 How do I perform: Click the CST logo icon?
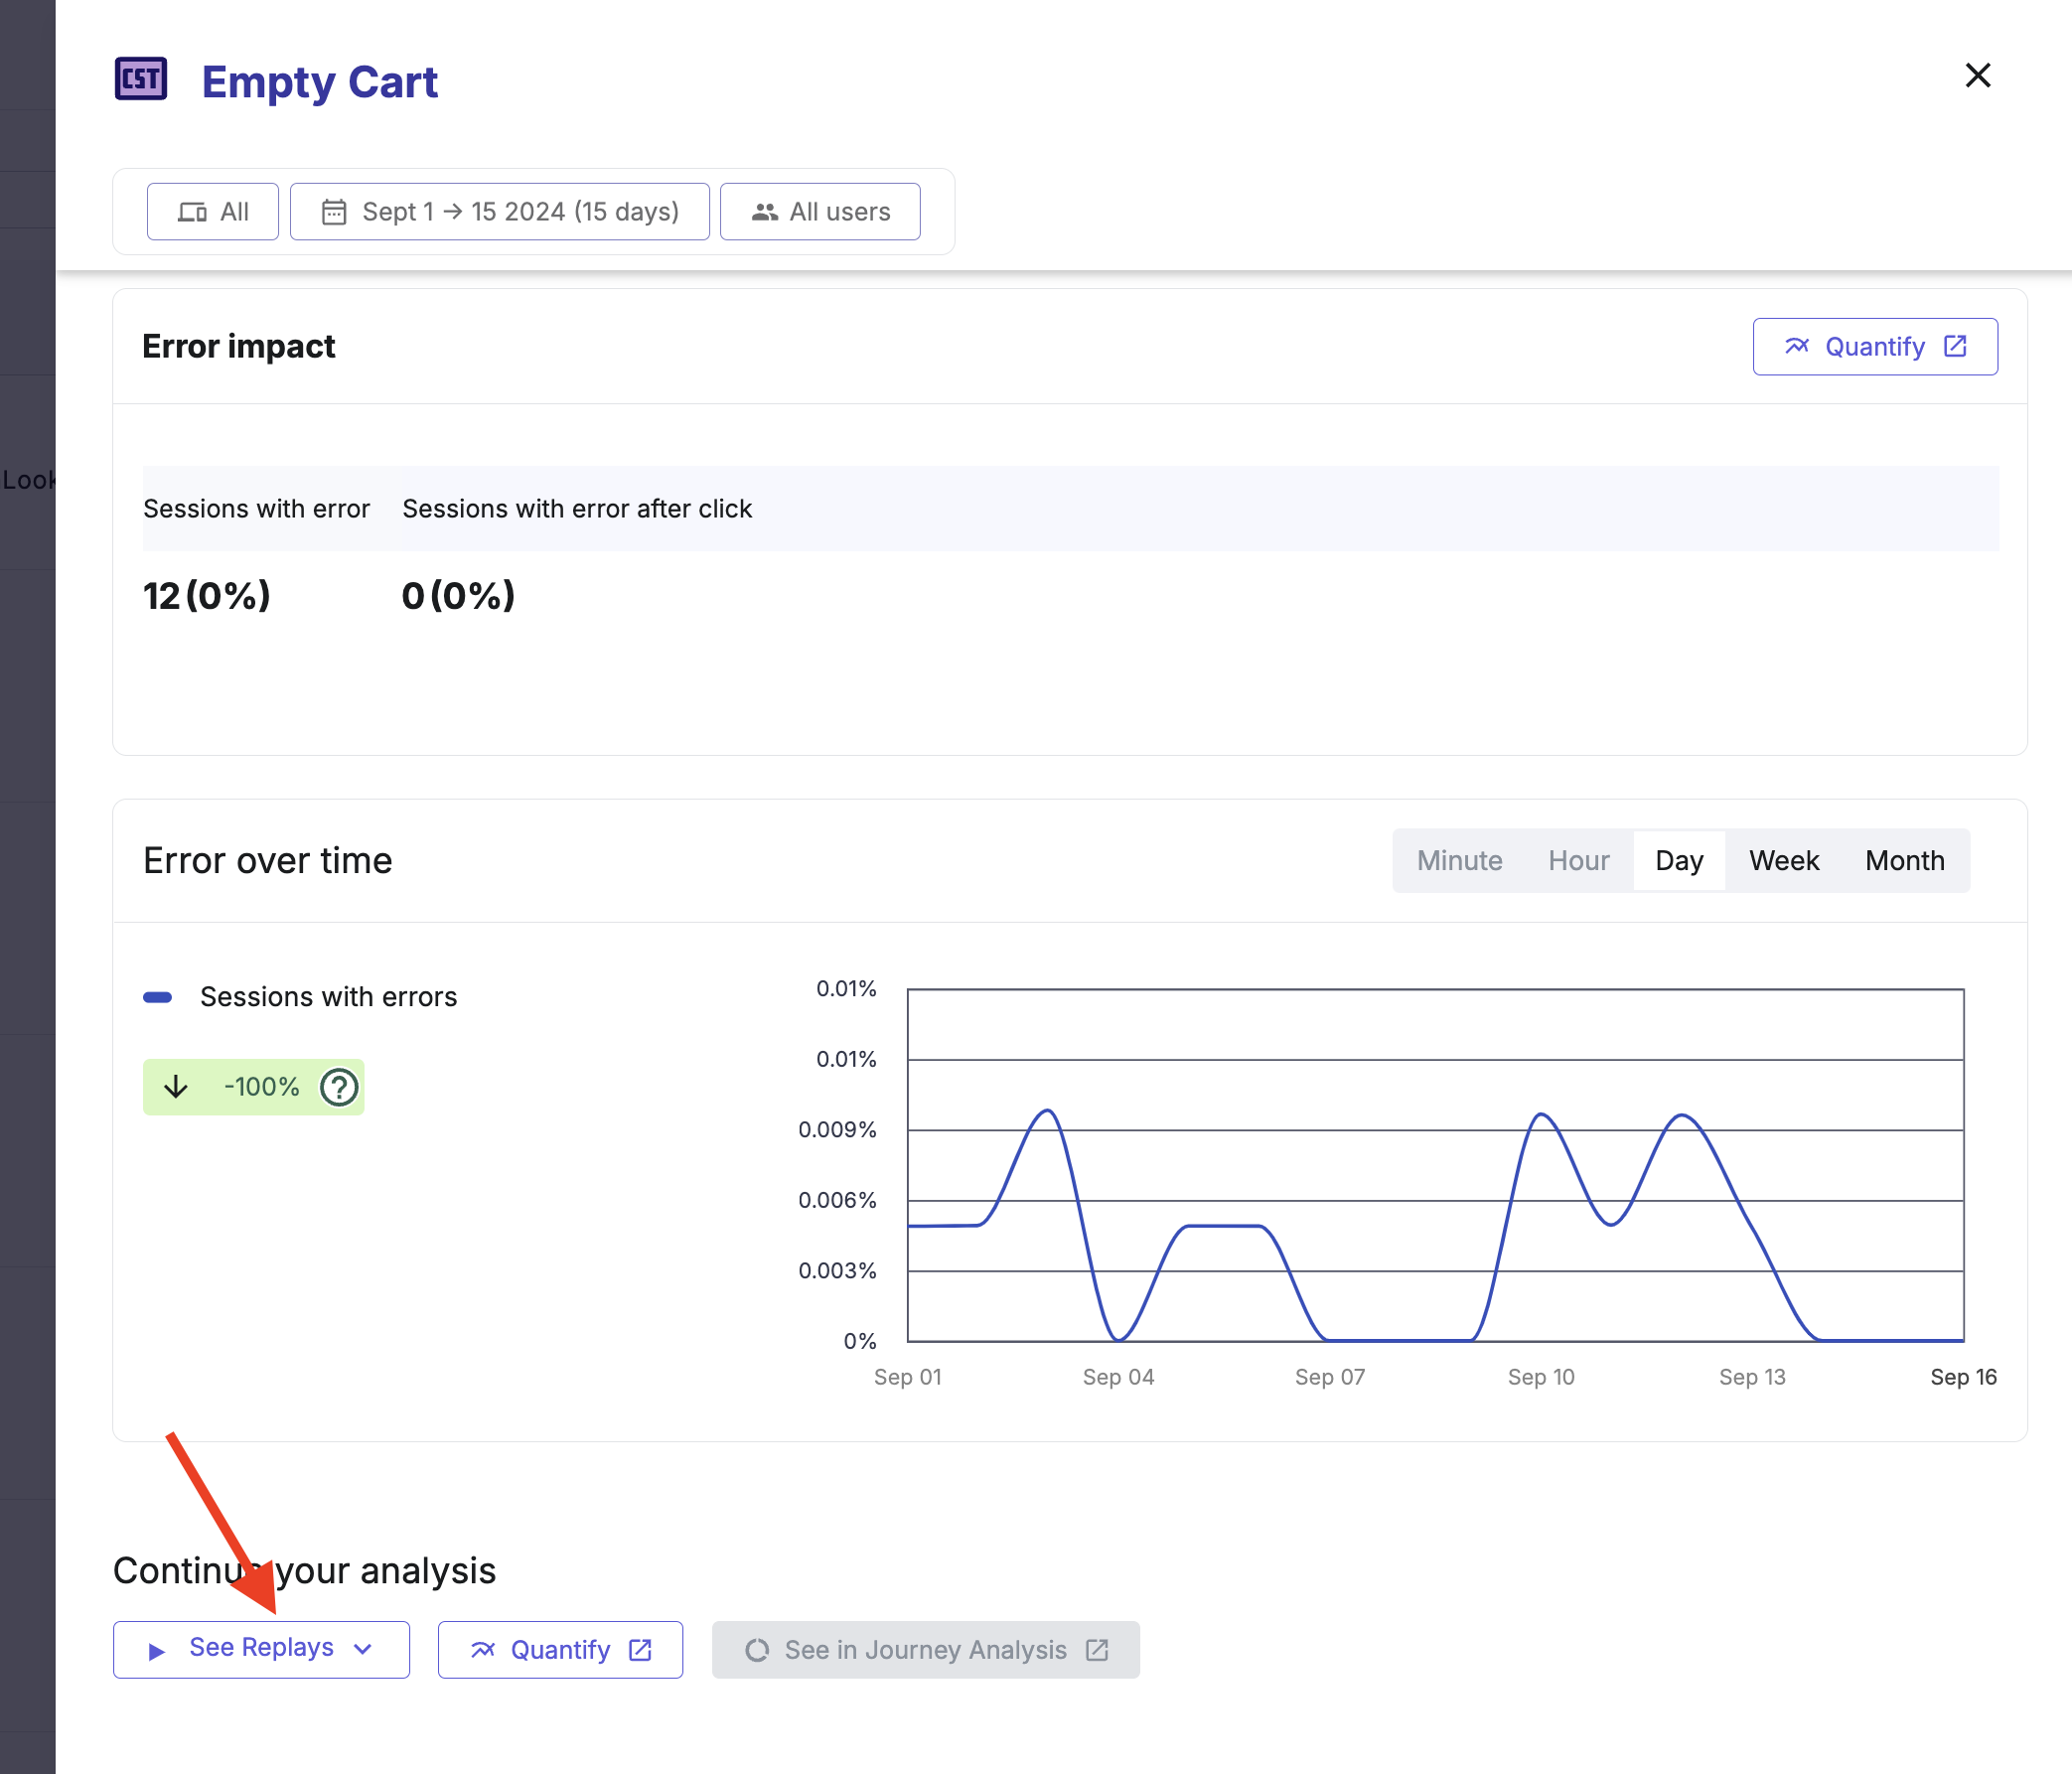point(141,79)
